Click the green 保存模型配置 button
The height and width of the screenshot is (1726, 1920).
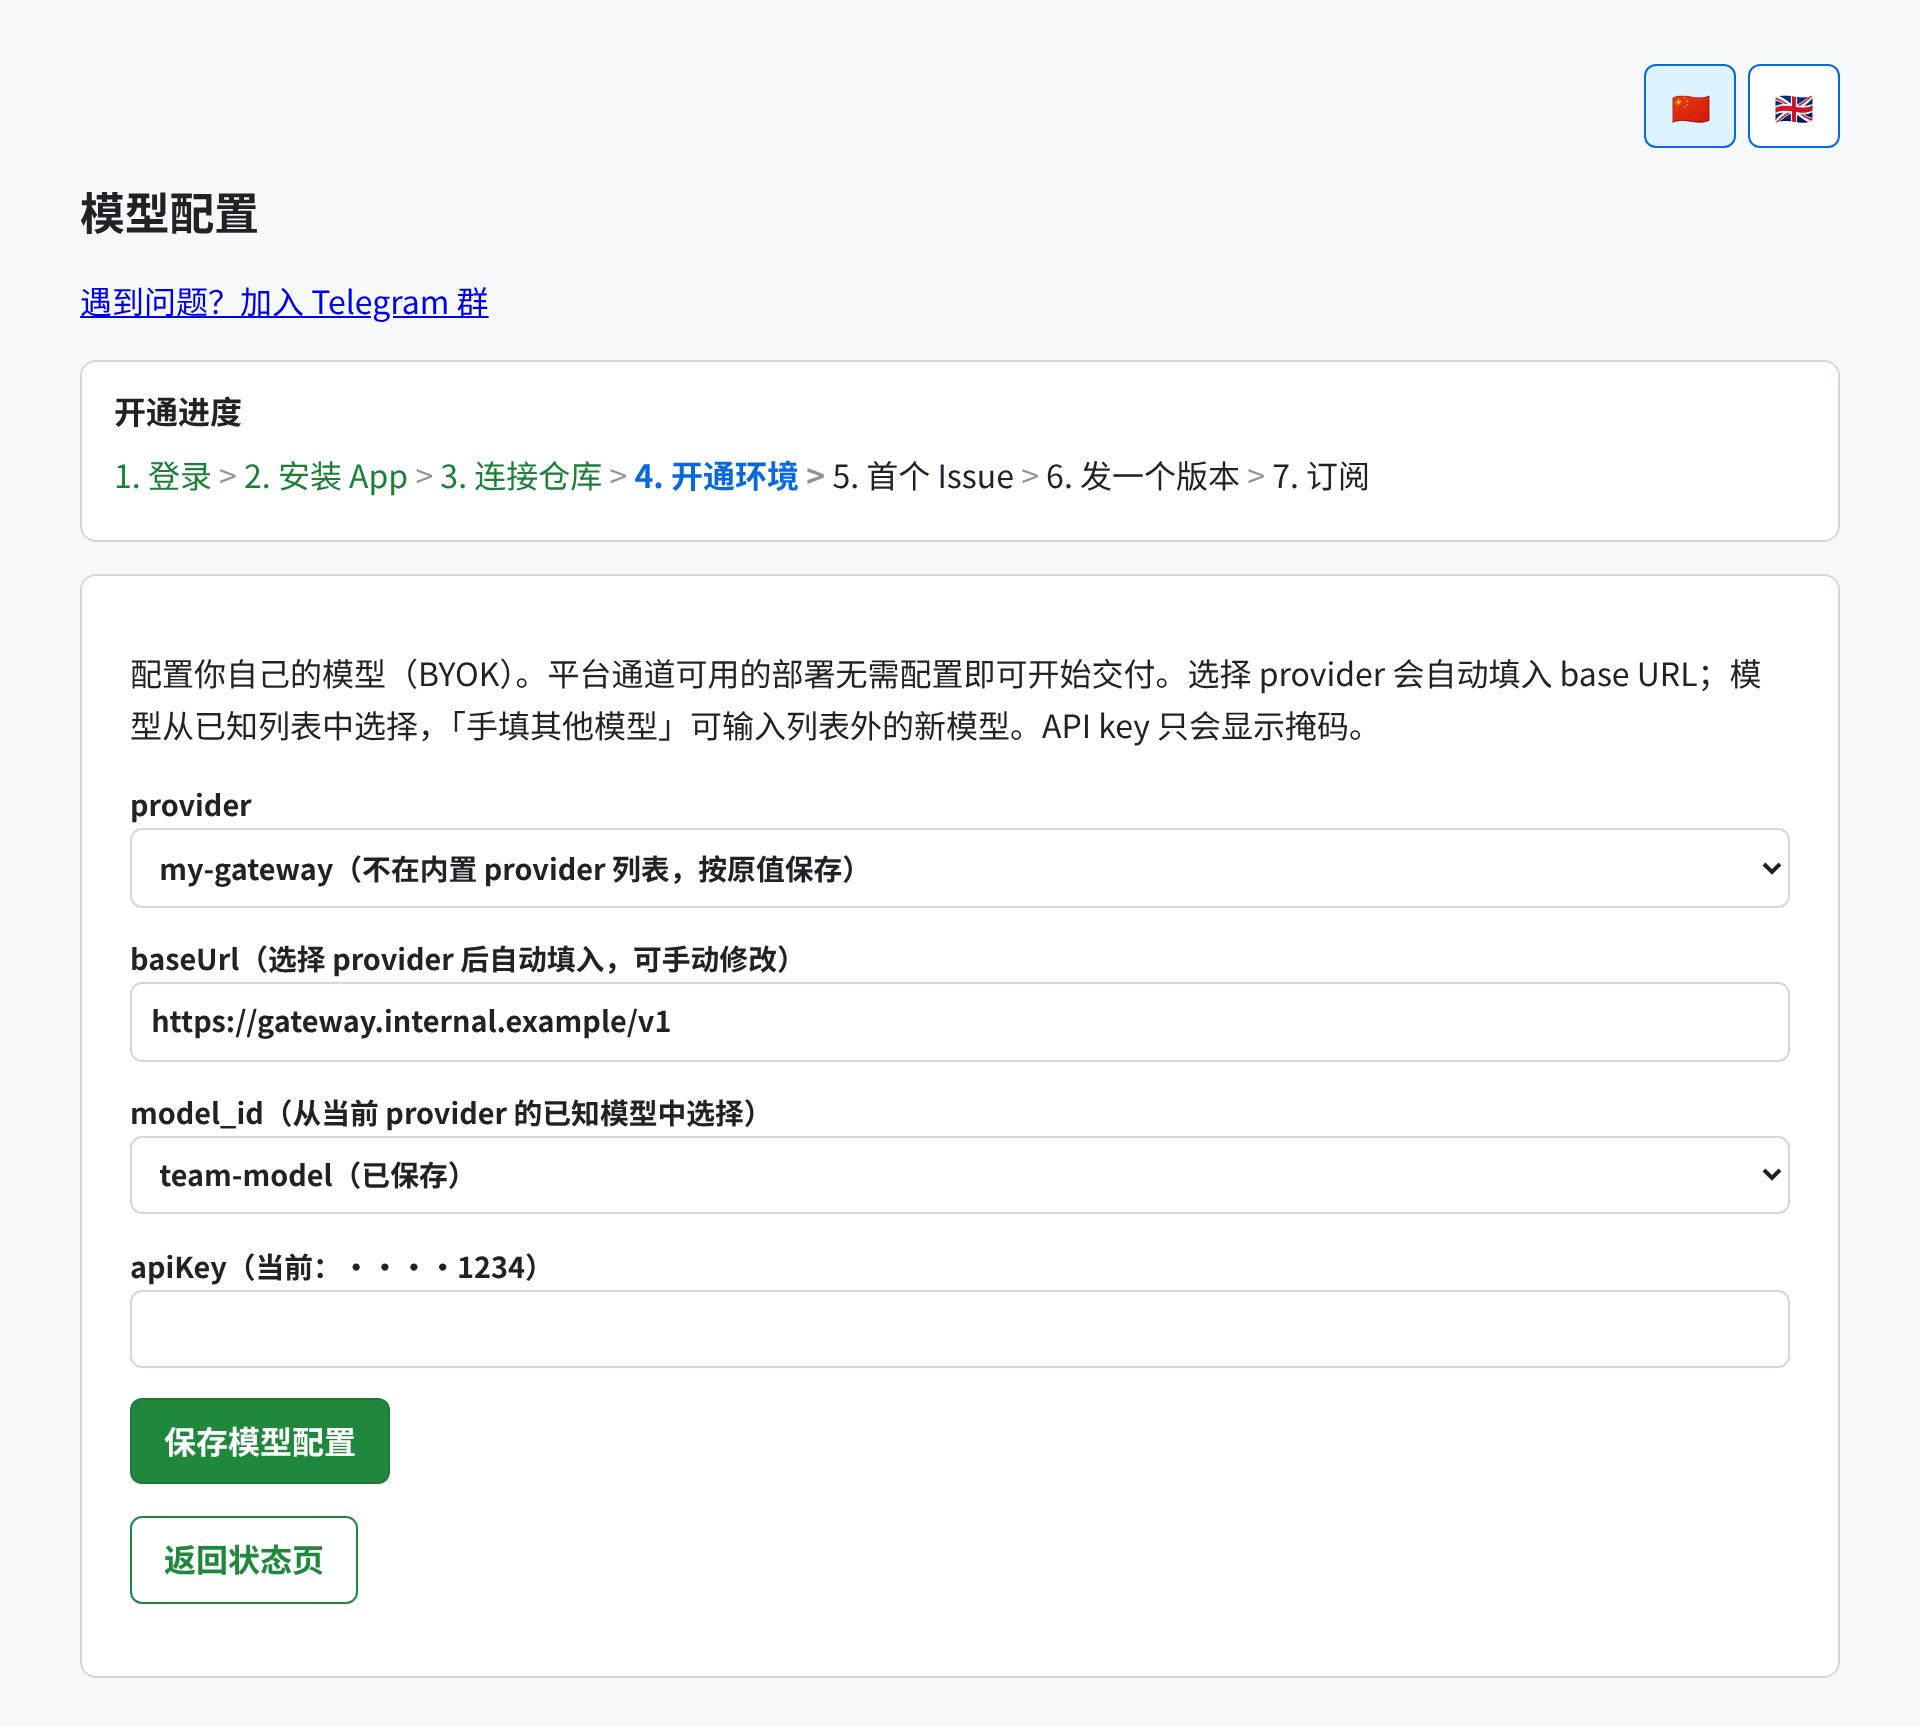(x=259, y=1441)
